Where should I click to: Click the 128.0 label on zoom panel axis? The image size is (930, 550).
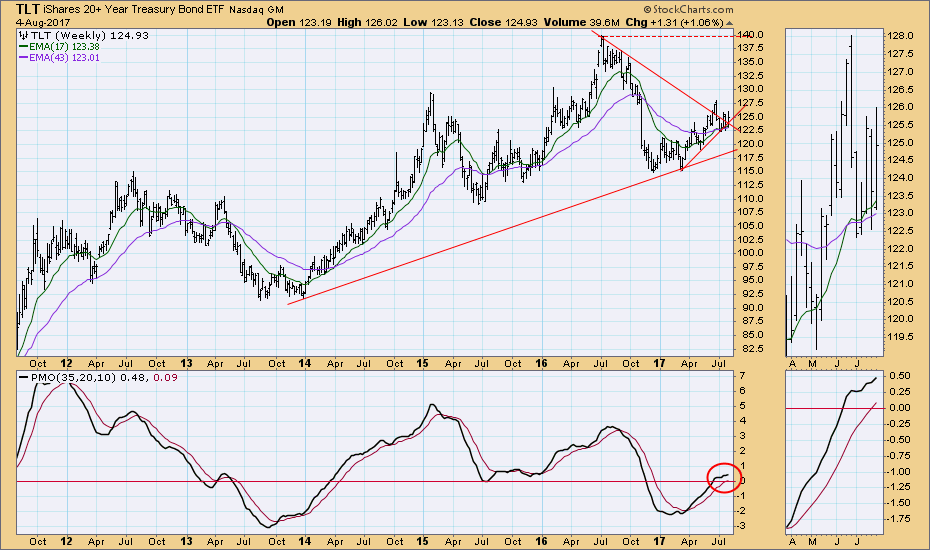(902, 36)
